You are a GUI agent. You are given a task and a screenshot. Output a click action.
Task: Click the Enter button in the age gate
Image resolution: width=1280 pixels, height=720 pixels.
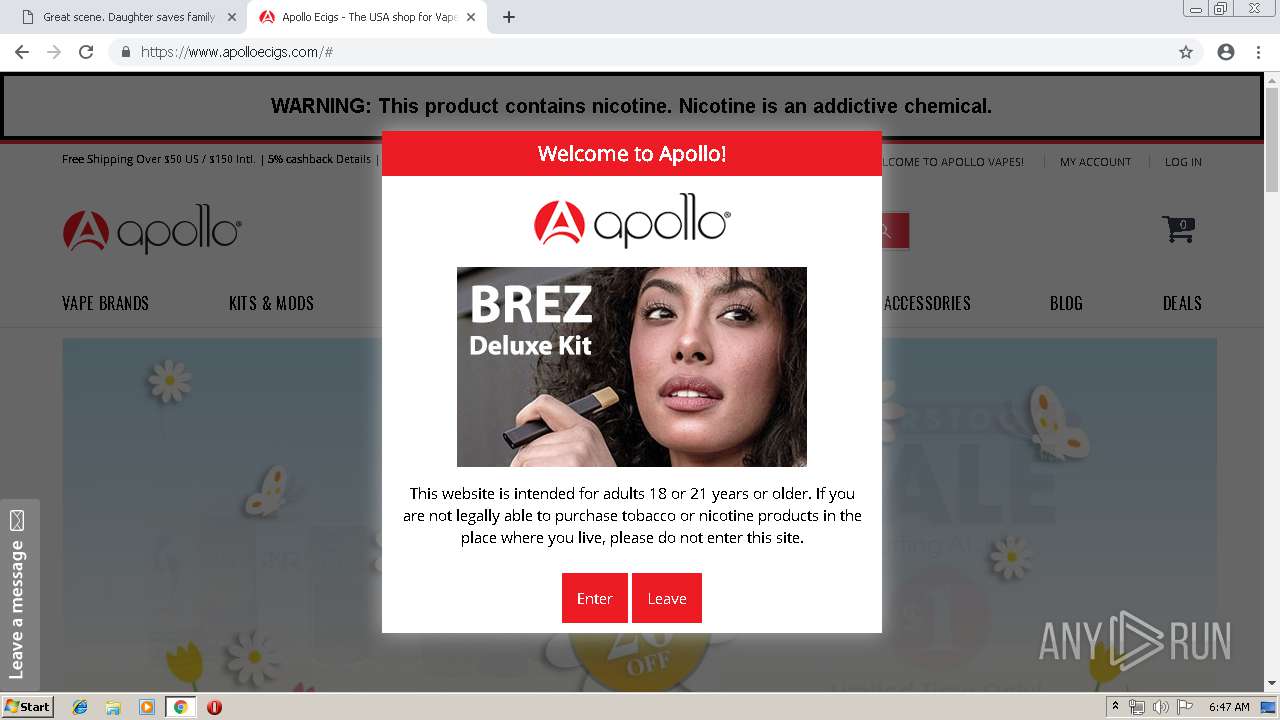(x=594, y=598)
